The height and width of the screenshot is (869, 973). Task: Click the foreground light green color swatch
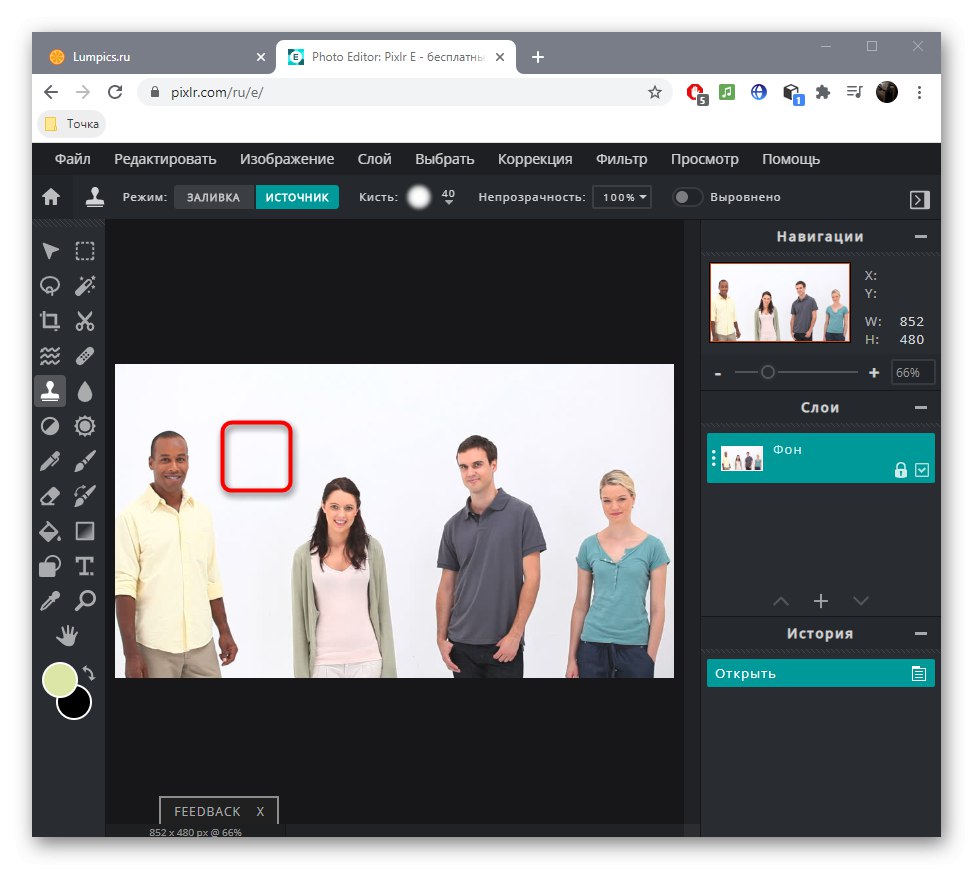pyautogui.click(x=60, y=680)
